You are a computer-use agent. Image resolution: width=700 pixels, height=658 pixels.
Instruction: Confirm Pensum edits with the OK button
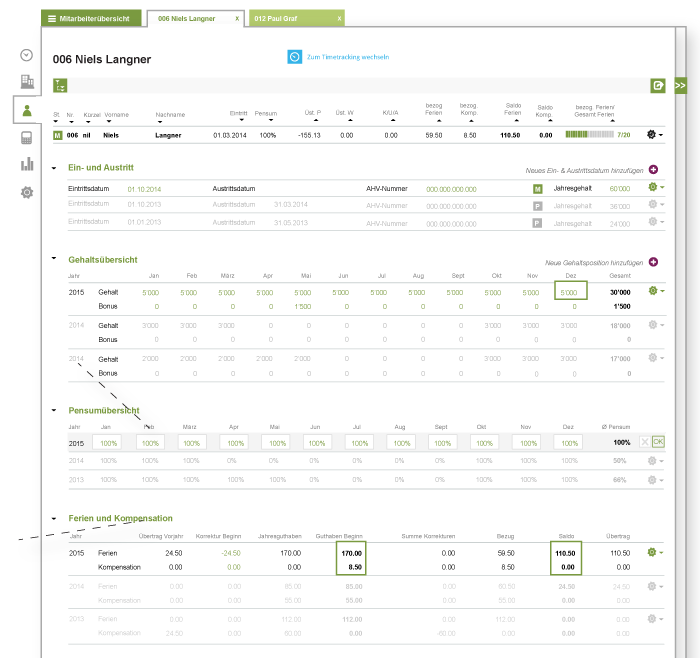pos(658,442)
